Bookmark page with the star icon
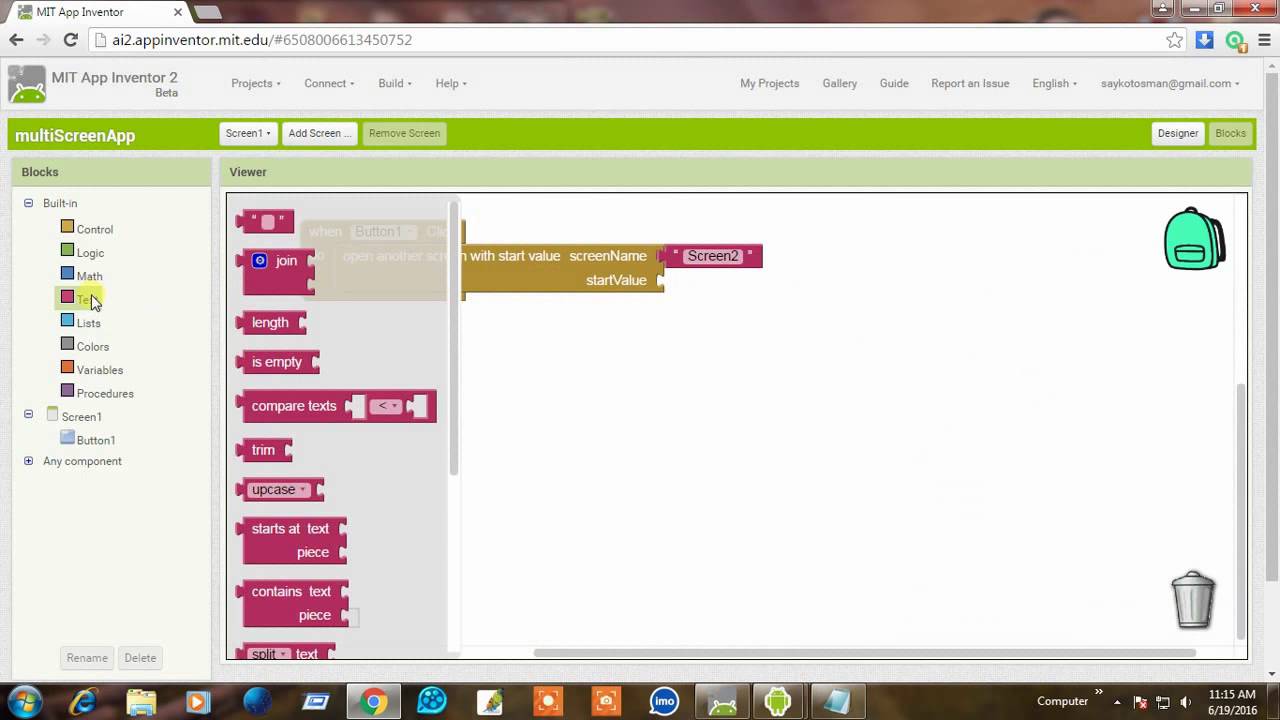1280x720 pixels. [x=1174, y=40]
